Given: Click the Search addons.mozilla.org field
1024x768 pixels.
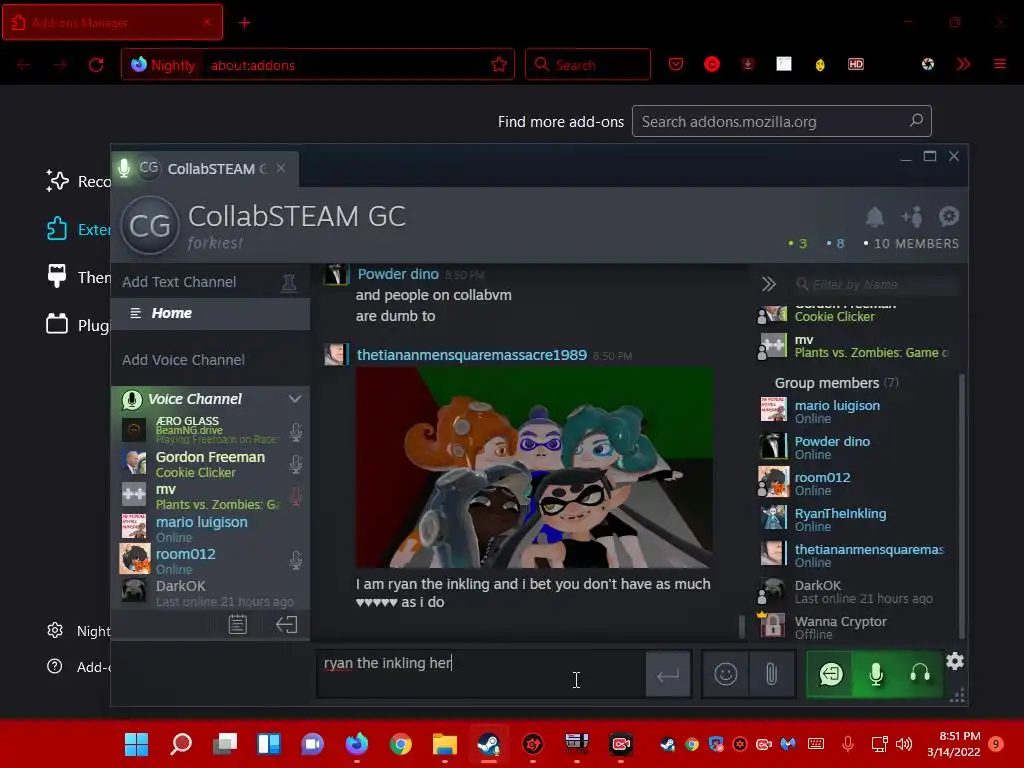Looking at the screenshot, I should tap(781, 121).
